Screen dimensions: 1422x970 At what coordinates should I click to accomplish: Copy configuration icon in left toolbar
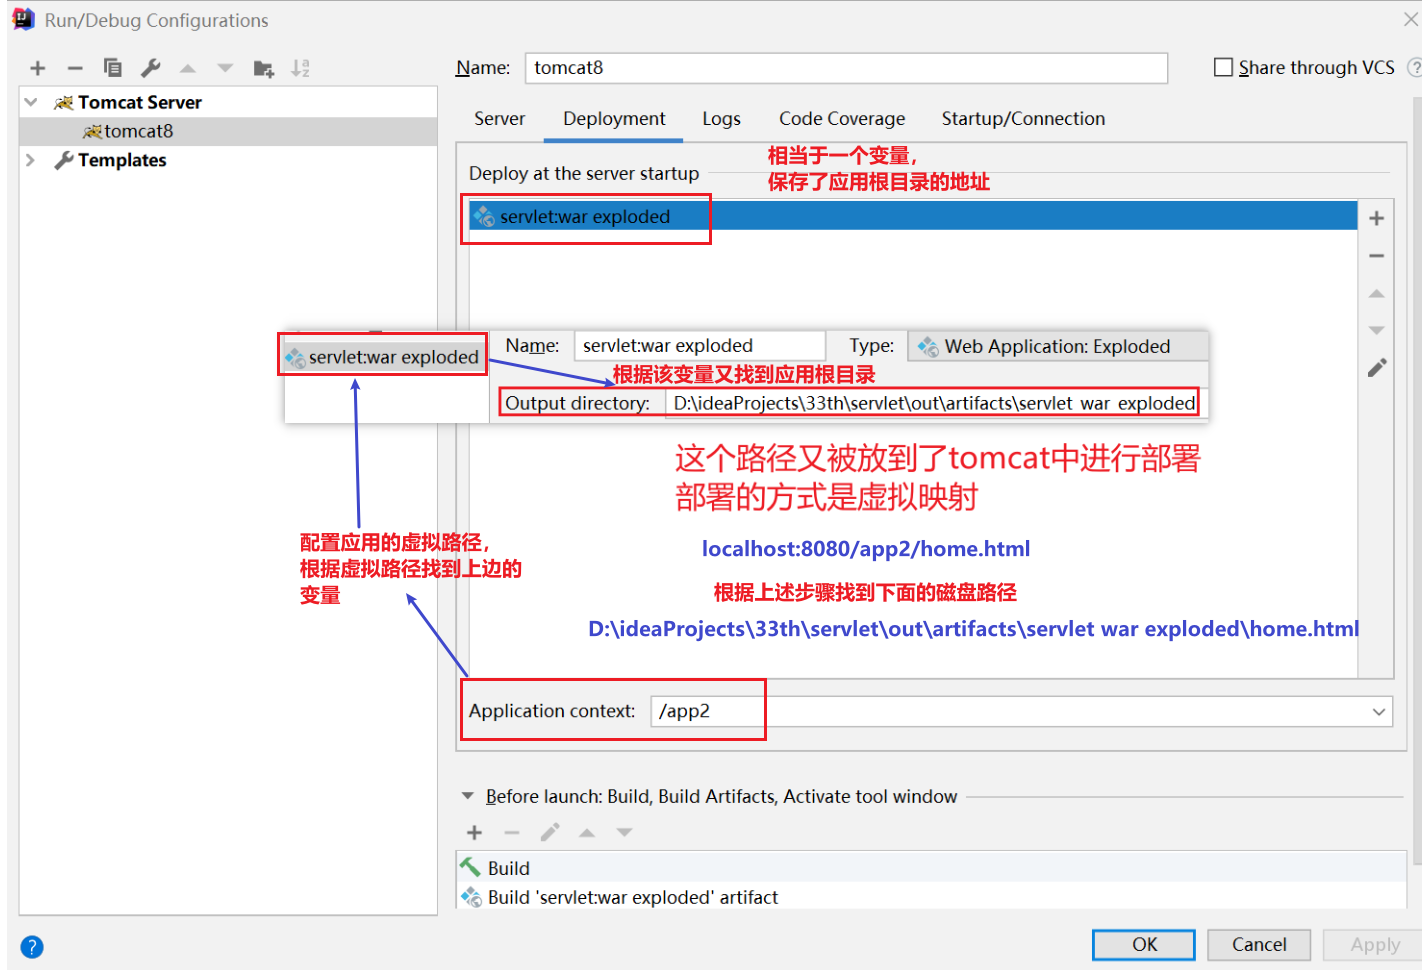pyautogui.click(x=113, y=68)
